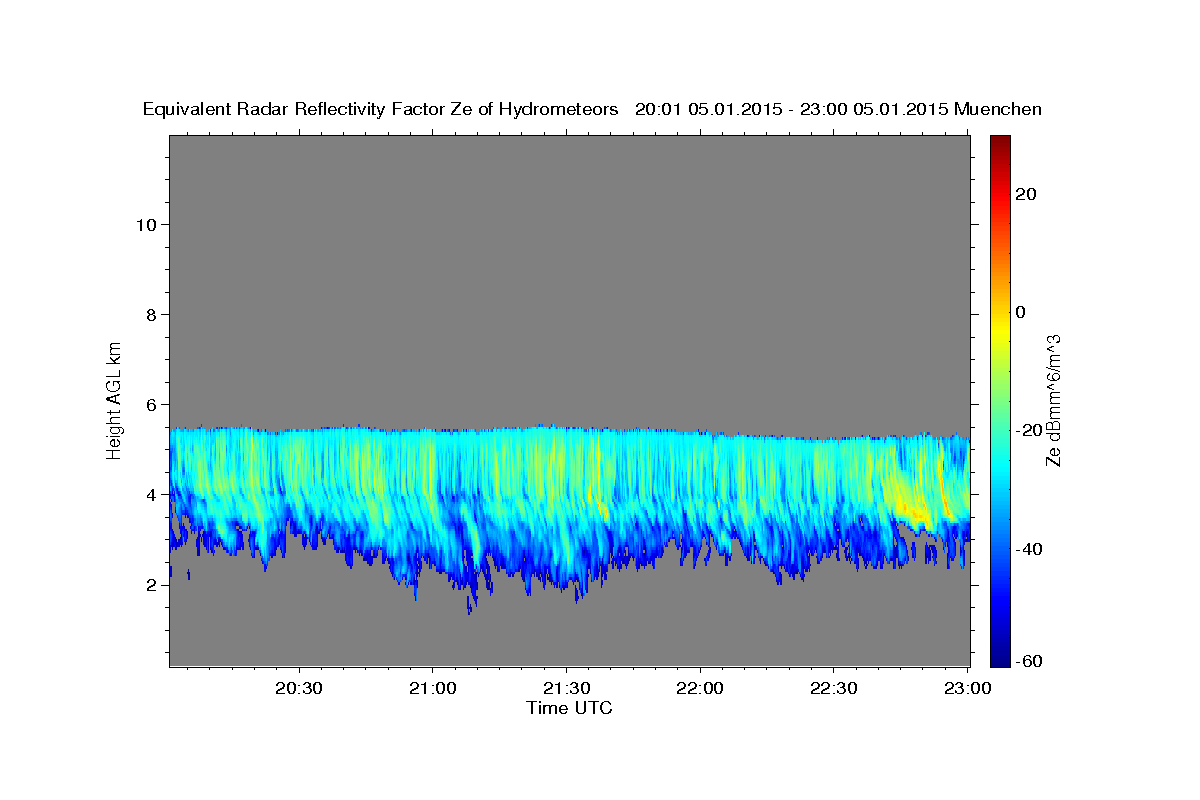Click the height axis value 4

pyautogui.click(x=151, y=494)
